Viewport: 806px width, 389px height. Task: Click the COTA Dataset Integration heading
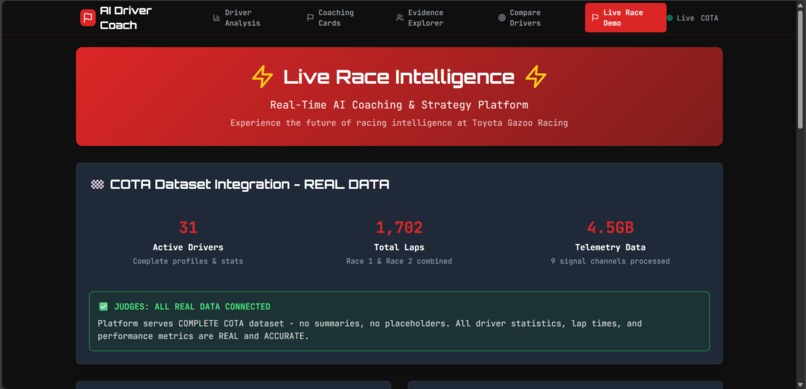tap(249, 184)
